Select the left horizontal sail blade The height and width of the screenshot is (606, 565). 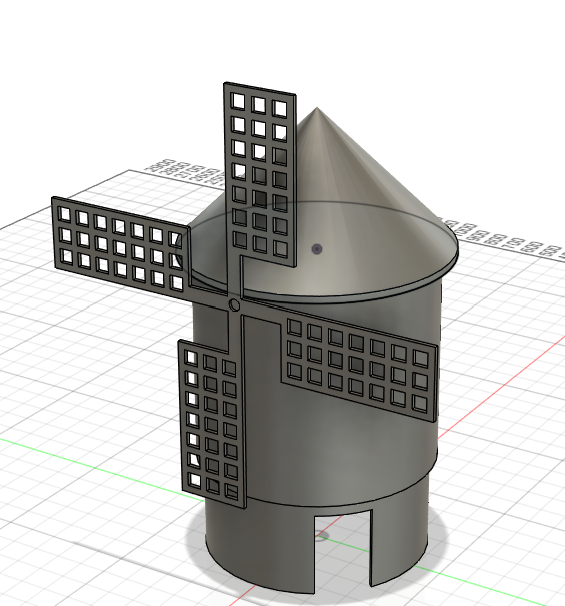[120, 245]
